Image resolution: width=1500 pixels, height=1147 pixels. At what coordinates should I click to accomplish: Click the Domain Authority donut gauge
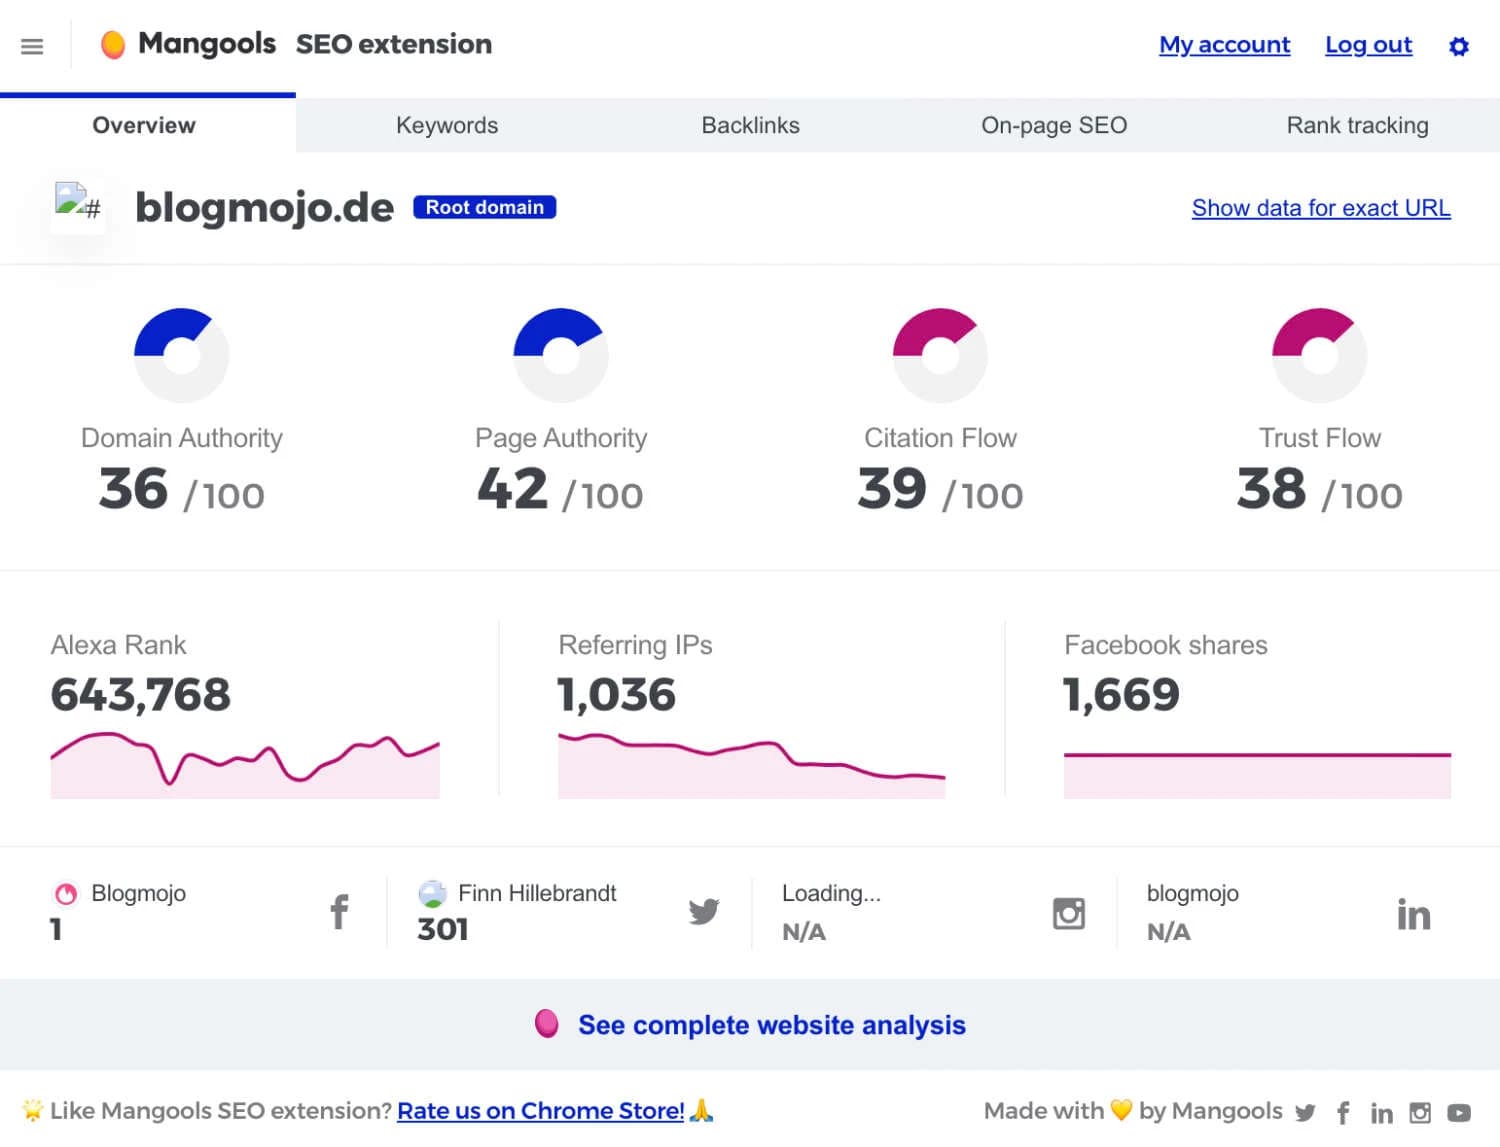[181, 354]
